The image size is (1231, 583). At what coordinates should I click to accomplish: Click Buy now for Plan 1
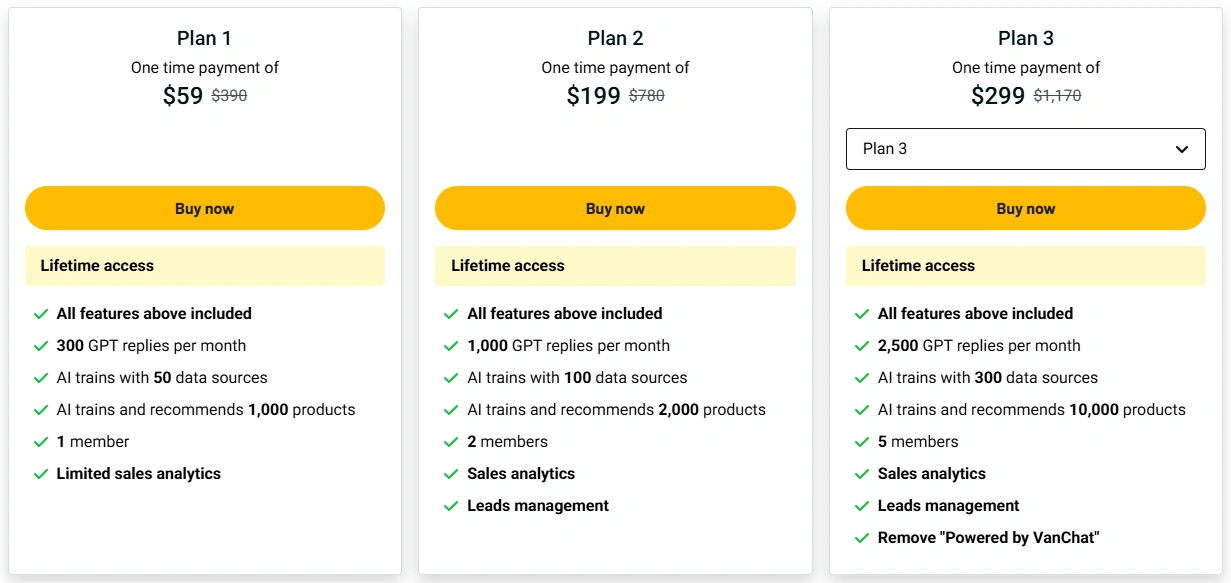tap(205, 208)
